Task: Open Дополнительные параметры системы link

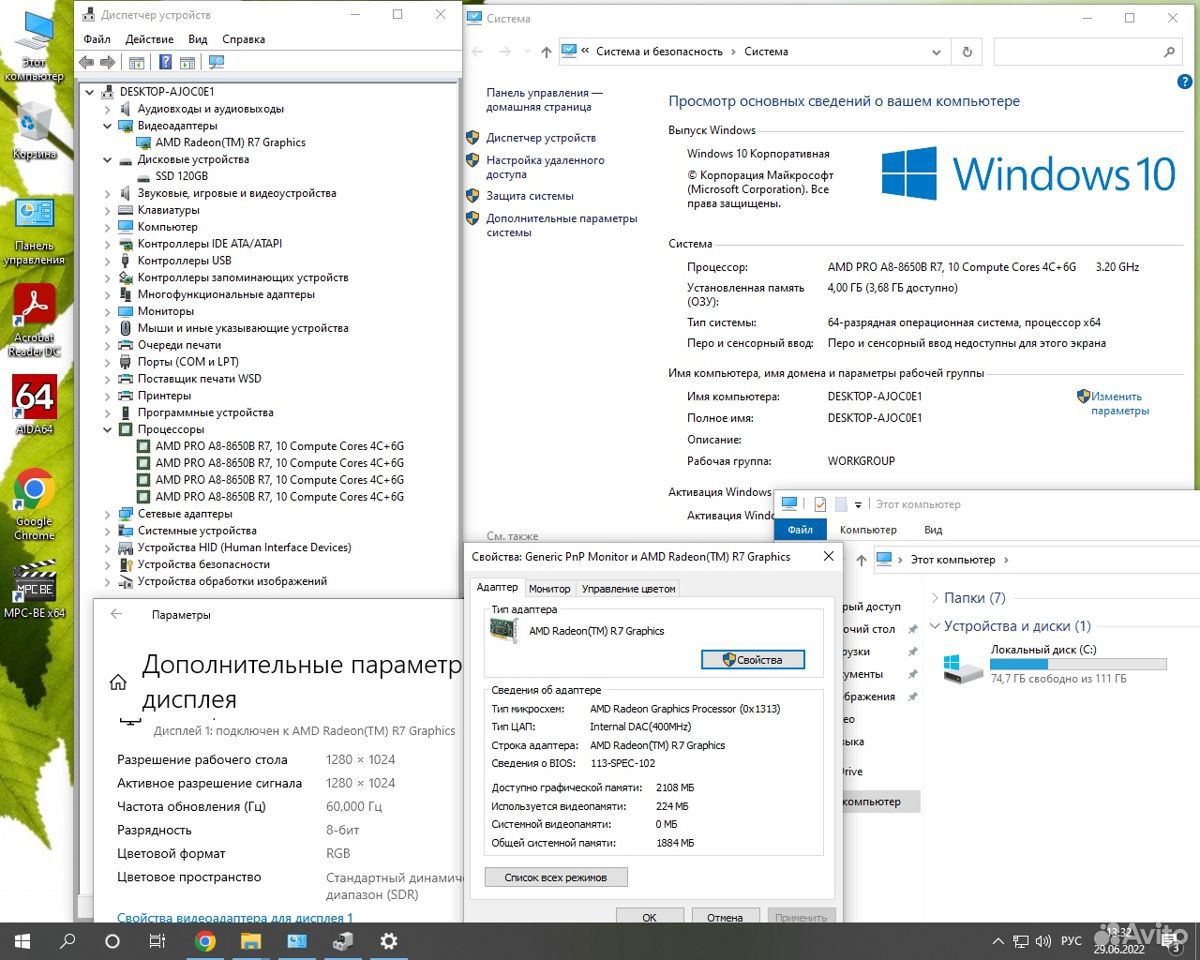Action: point(561,225)
